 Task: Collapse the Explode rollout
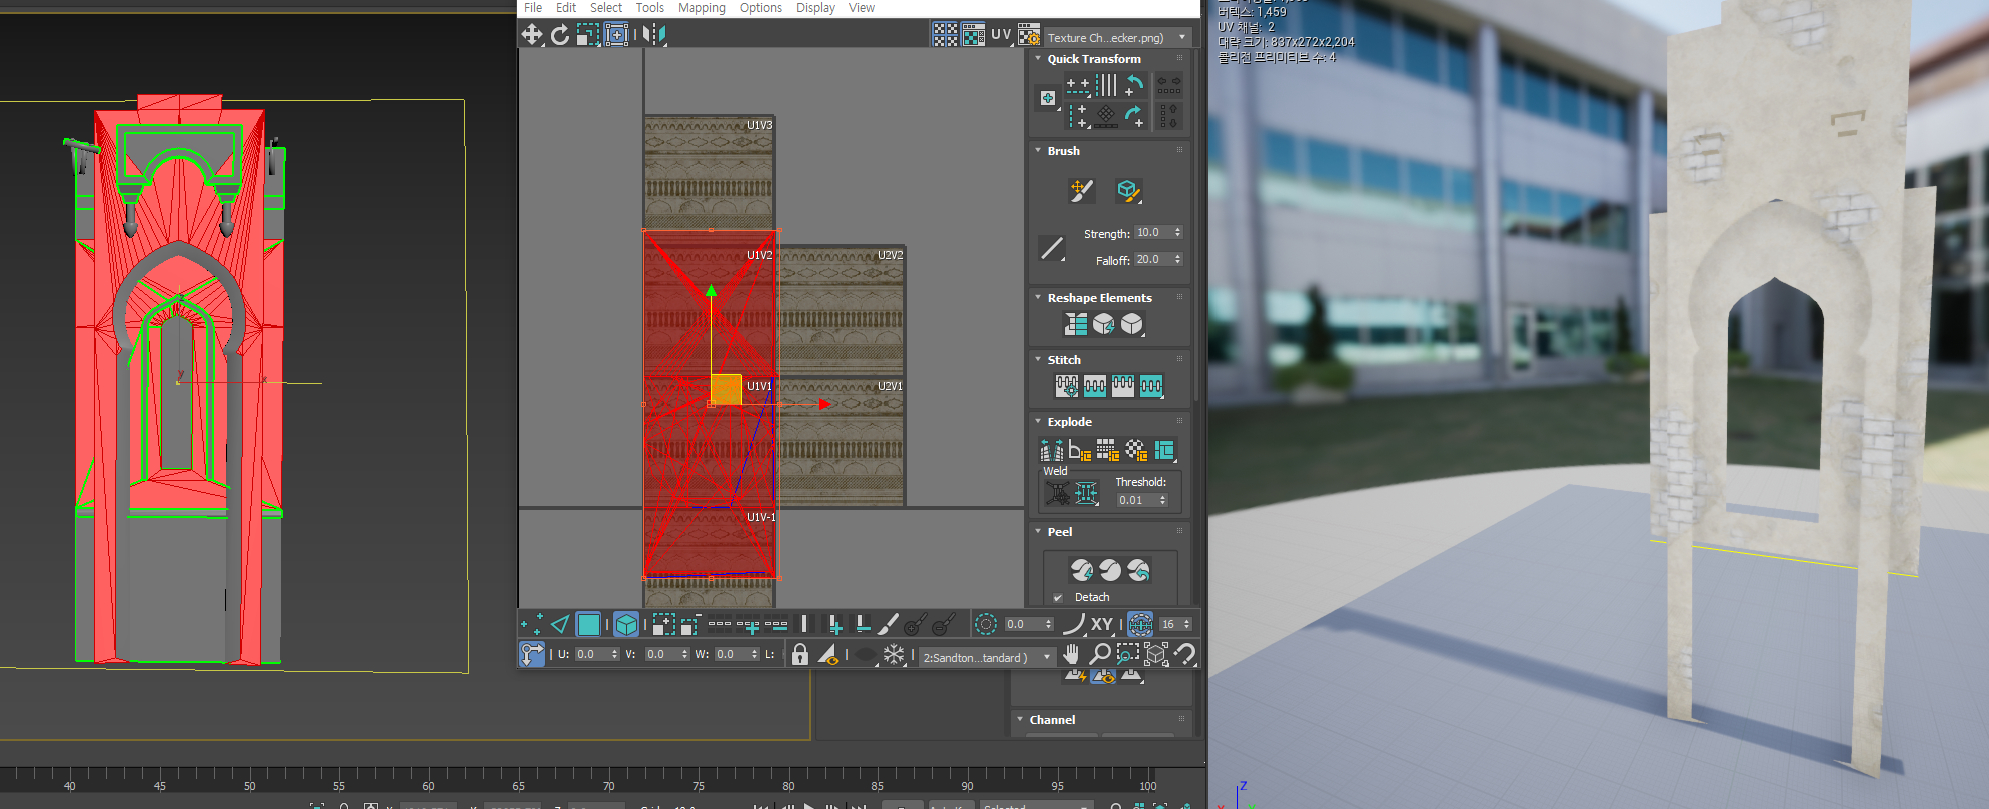[1038, 422]
